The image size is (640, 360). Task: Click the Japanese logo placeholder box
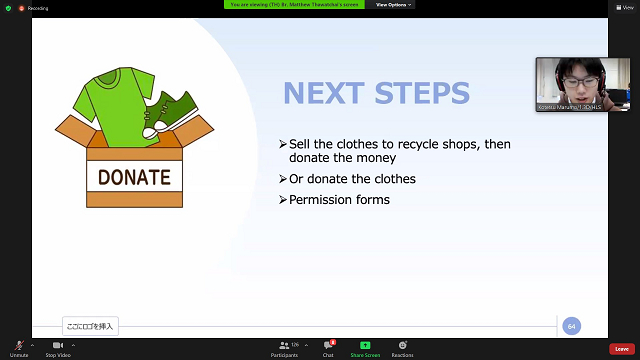[x=90, y=326]
